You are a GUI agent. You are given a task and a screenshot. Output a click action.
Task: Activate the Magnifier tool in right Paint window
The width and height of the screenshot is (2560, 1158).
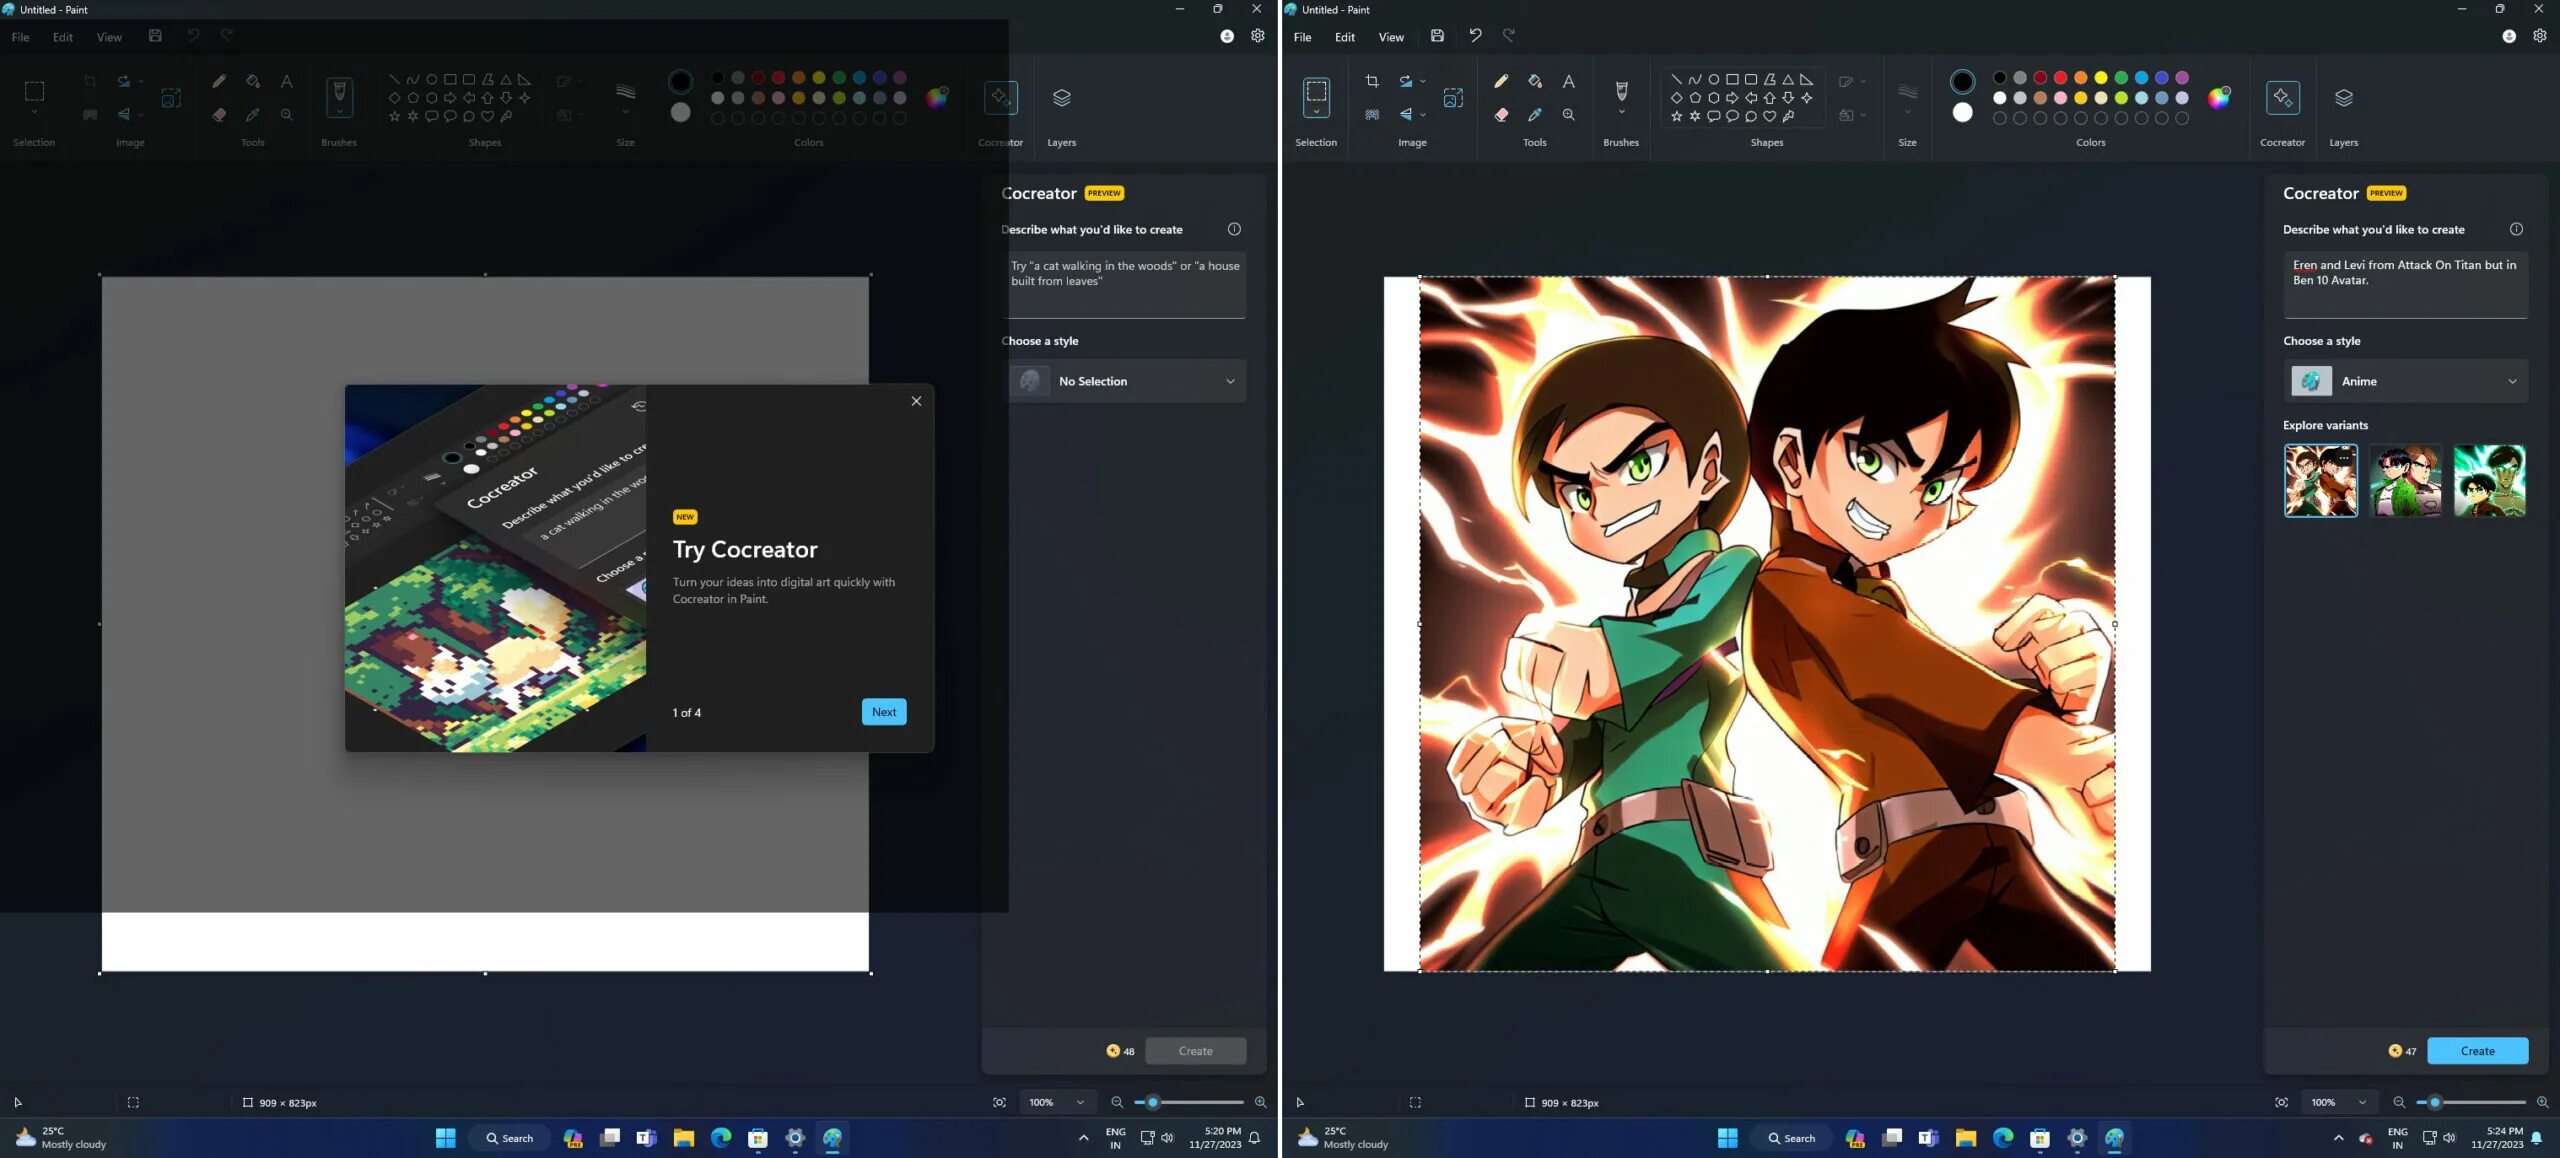1568,115
